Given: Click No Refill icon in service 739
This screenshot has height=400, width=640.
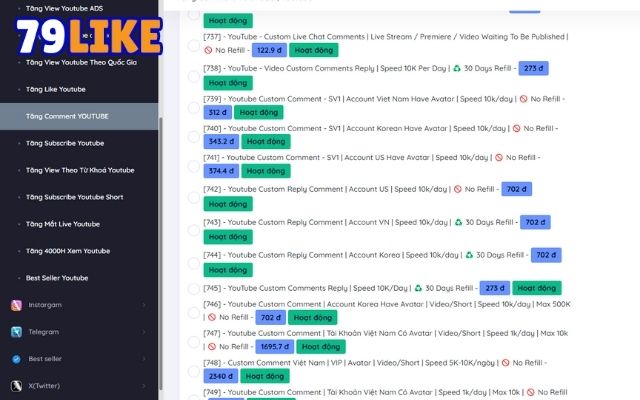Looking at the screenshot, I should pos(524,99).
